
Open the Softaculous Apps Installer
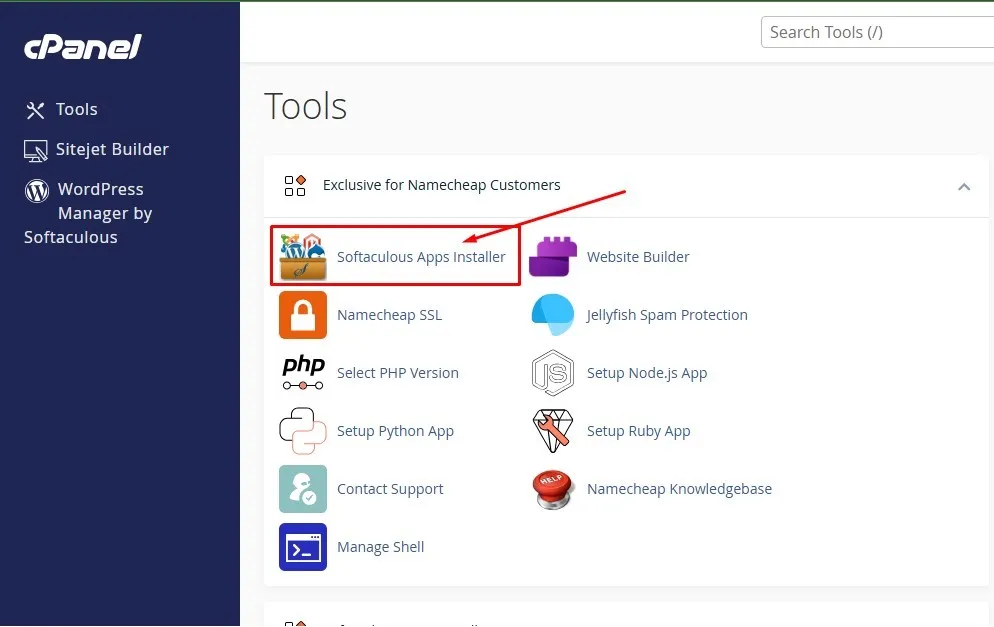click(x=302, y=256)
